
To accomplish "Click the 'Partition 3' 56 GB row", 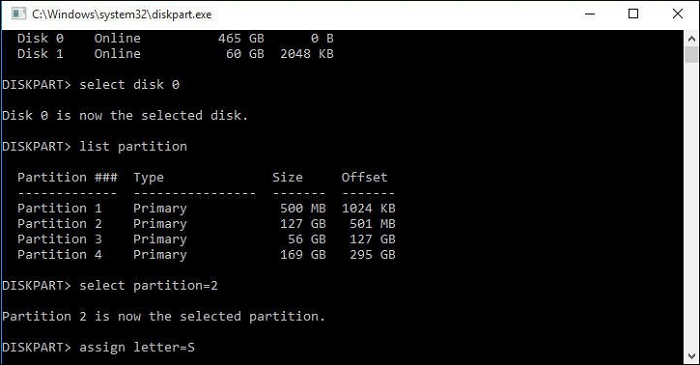I will click(x=206, y=239).
